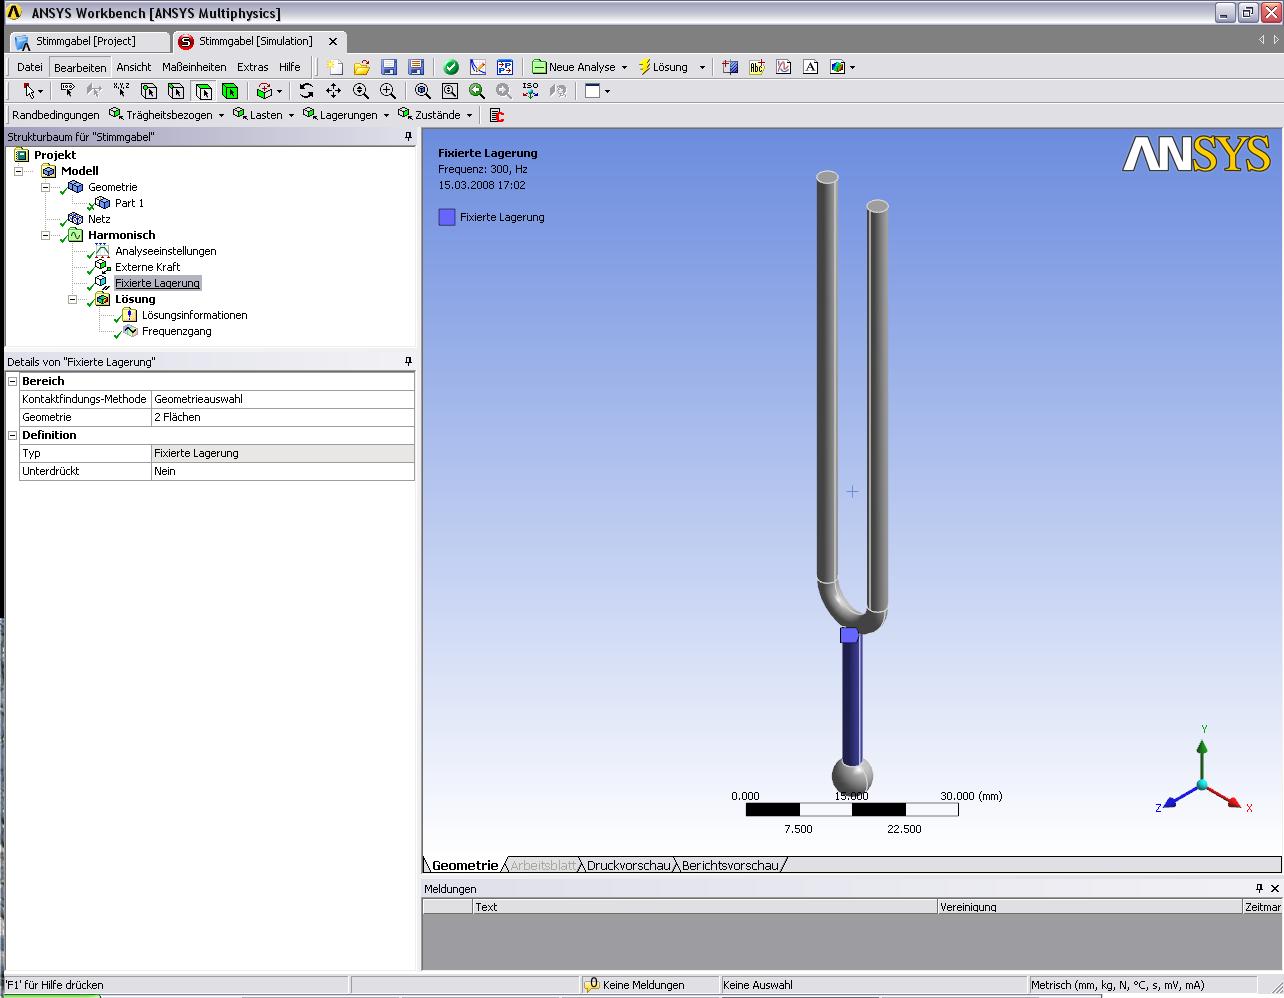Click the New file icon in toolbar
1284x998 pixels.
click(335, 67)
